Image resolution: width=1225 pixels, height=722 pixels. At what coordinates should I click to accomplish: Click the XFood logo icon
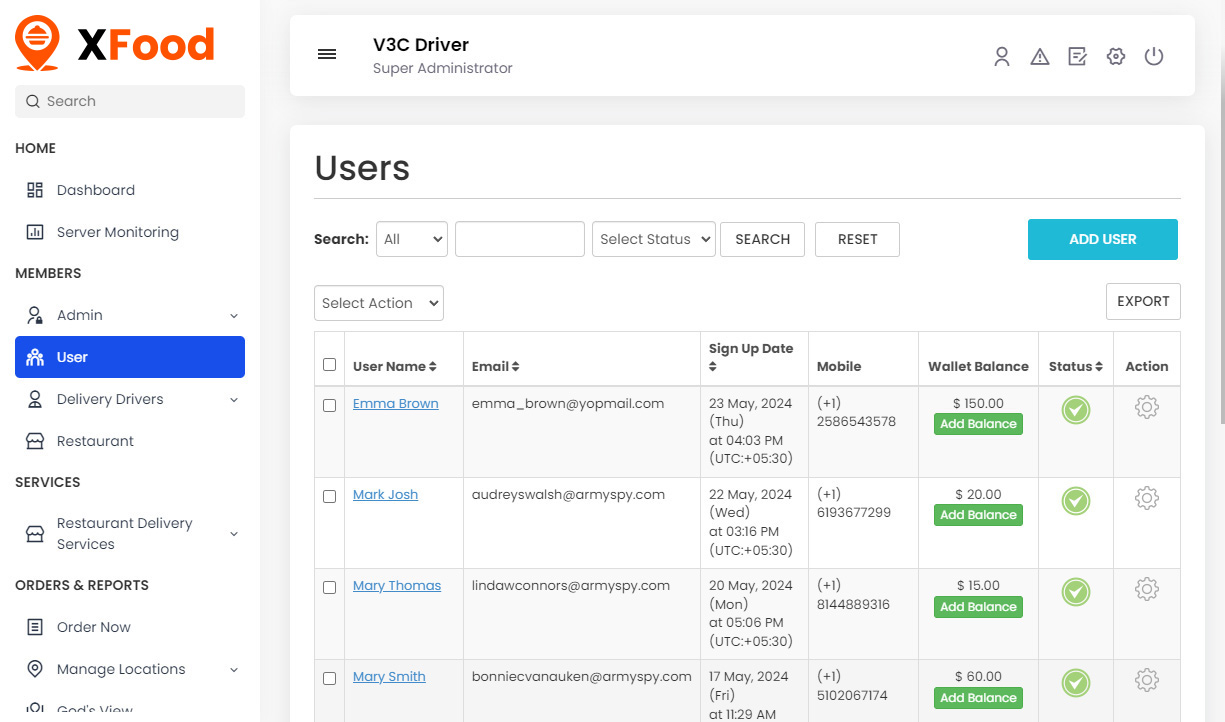pyautogui.click(x=38, y=42)
